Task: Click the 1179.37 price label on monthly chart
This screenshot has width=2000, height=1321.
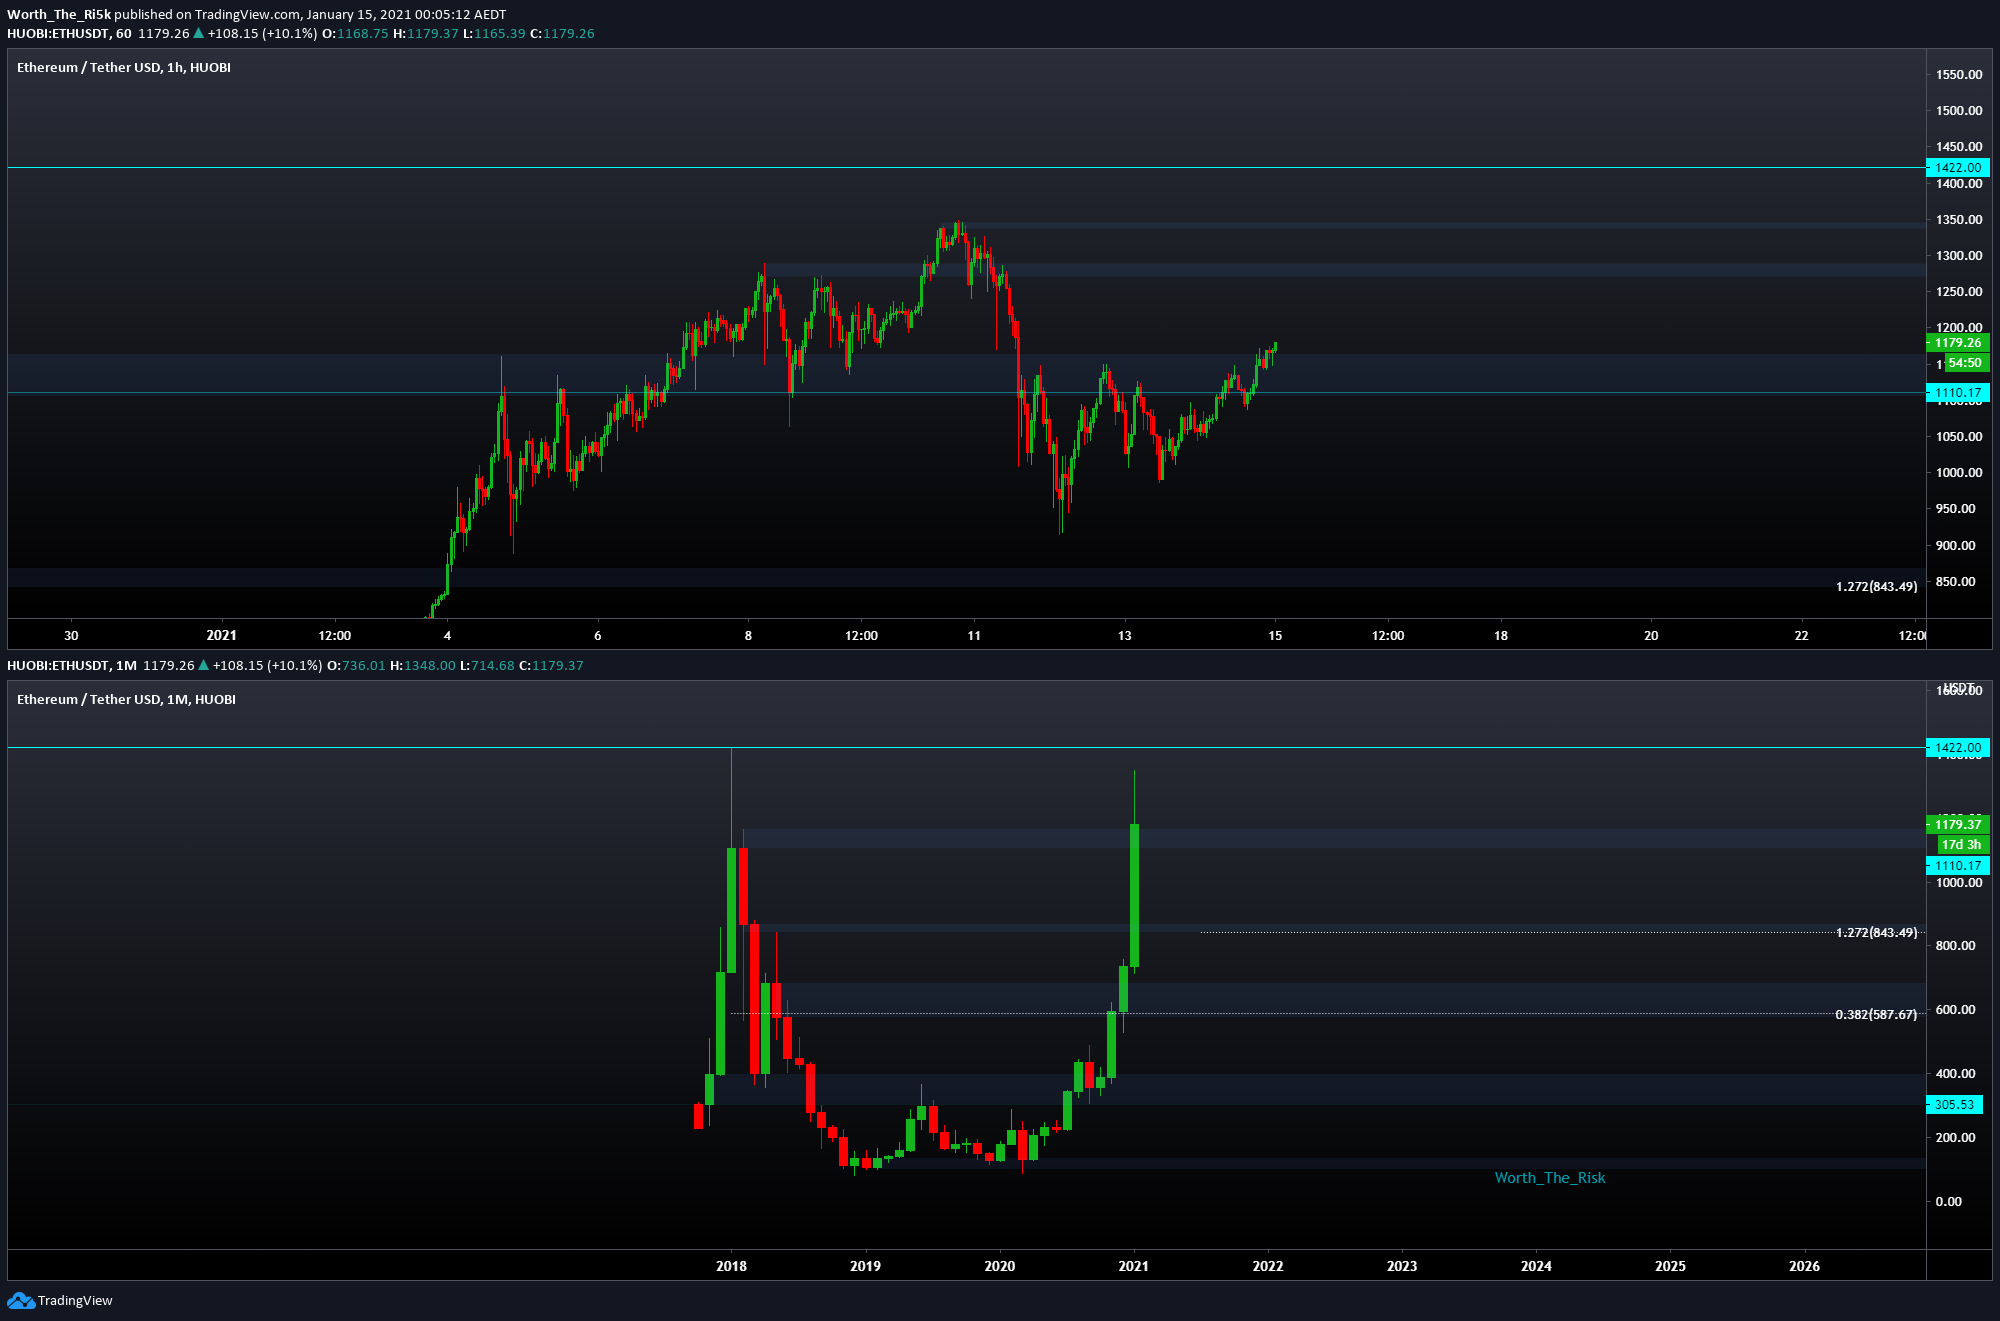Action: pos(1957,825)
